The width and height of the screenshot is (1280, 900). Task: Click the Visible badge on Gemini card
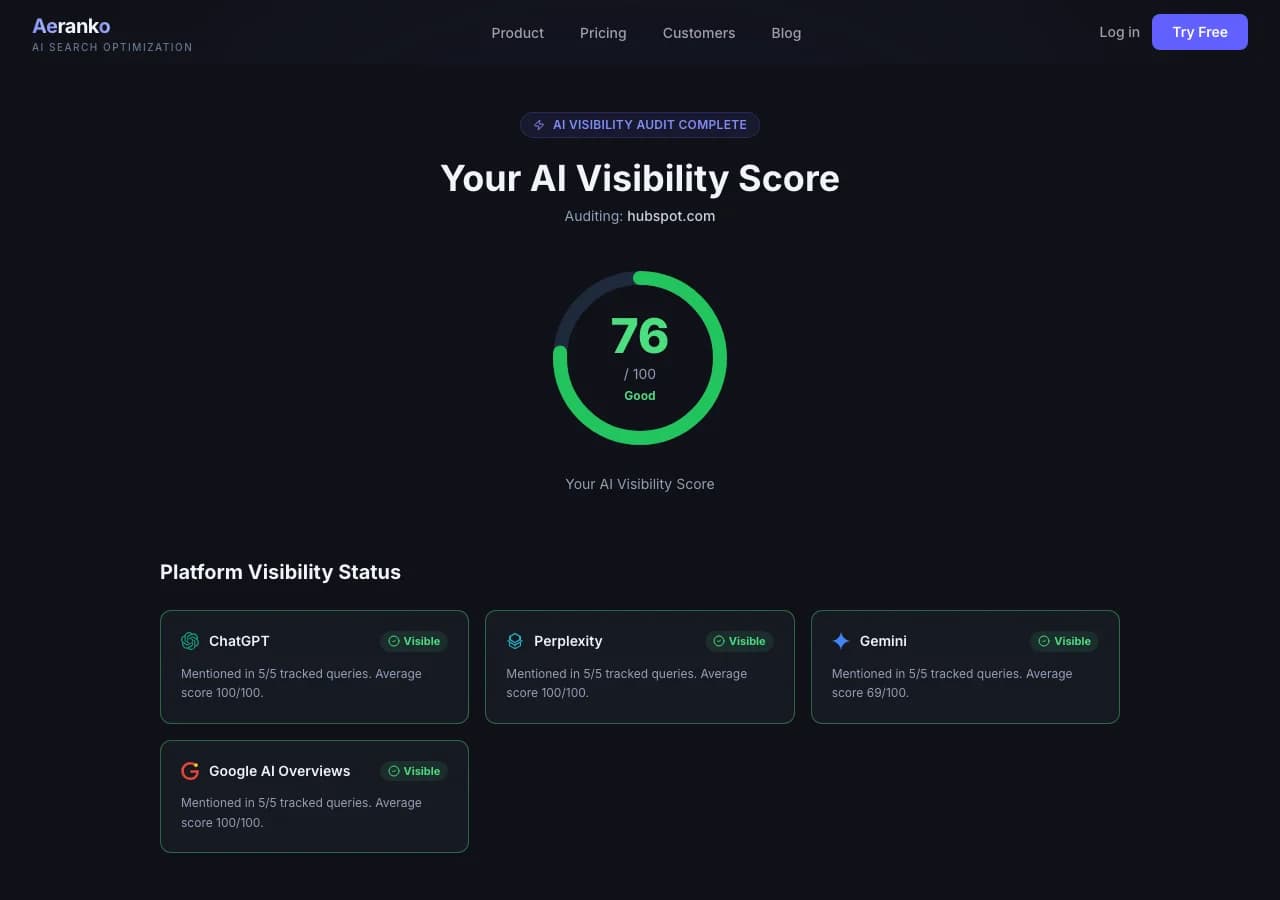click(x=1064, y=641)
